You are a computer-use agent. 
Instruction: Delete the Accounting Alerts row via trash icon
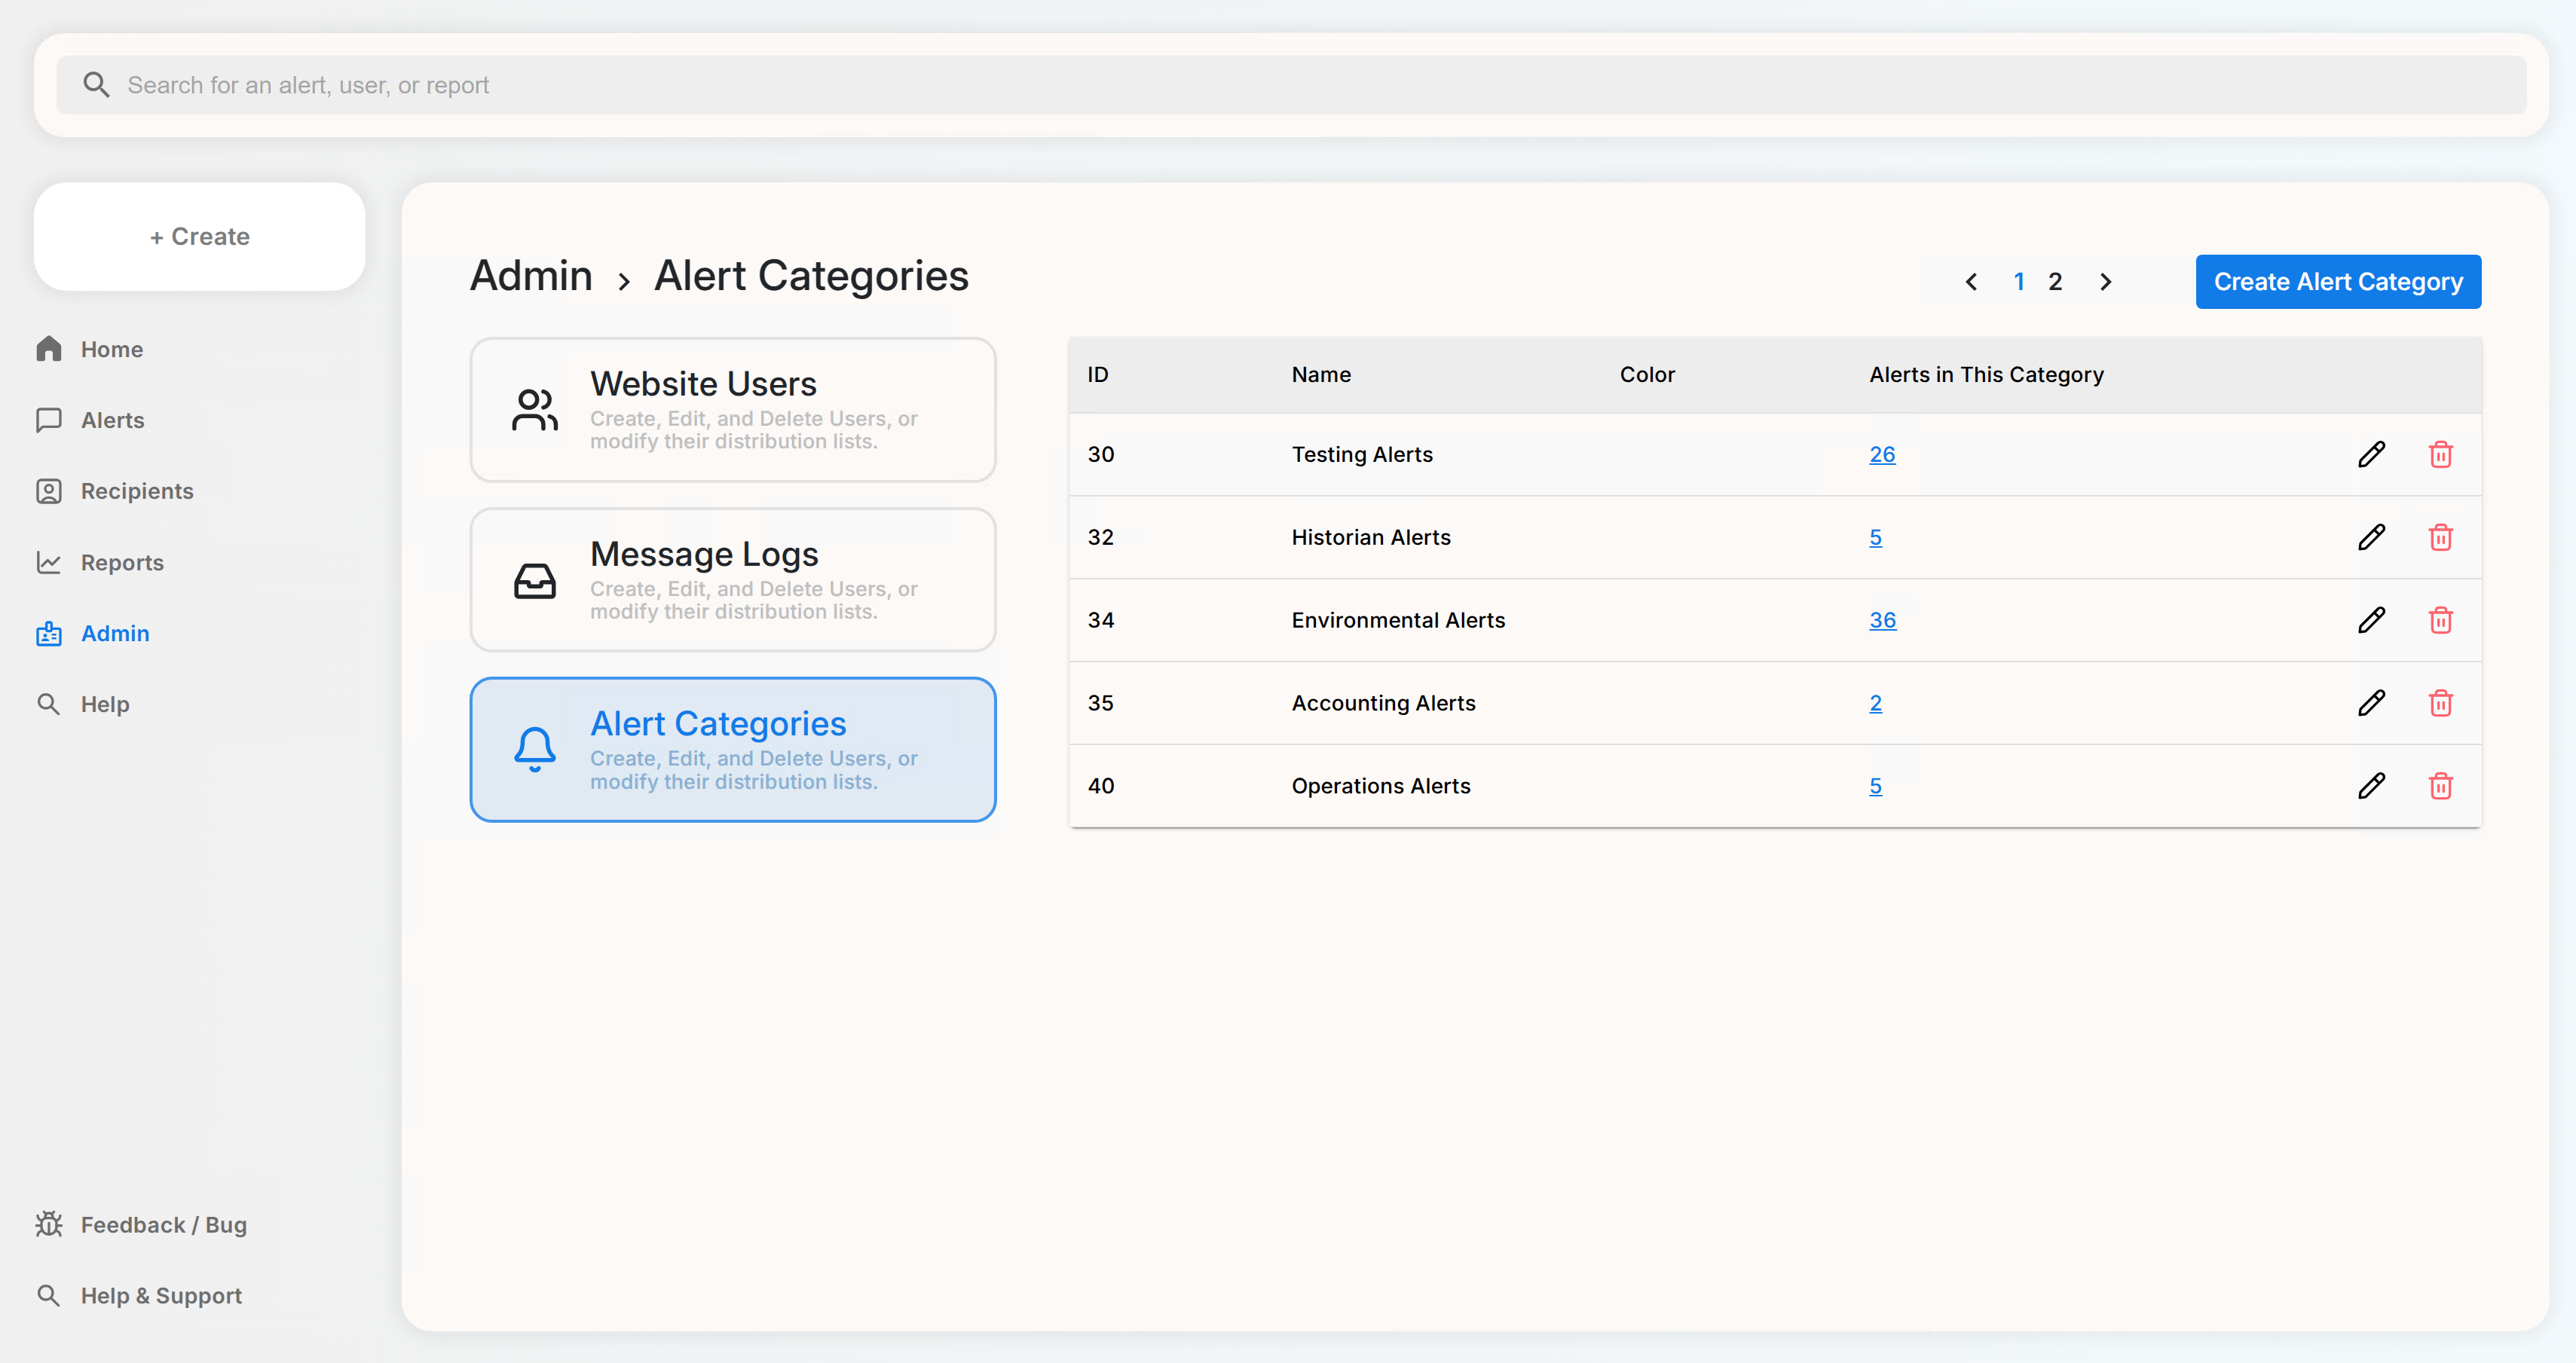click(2441, 703)
